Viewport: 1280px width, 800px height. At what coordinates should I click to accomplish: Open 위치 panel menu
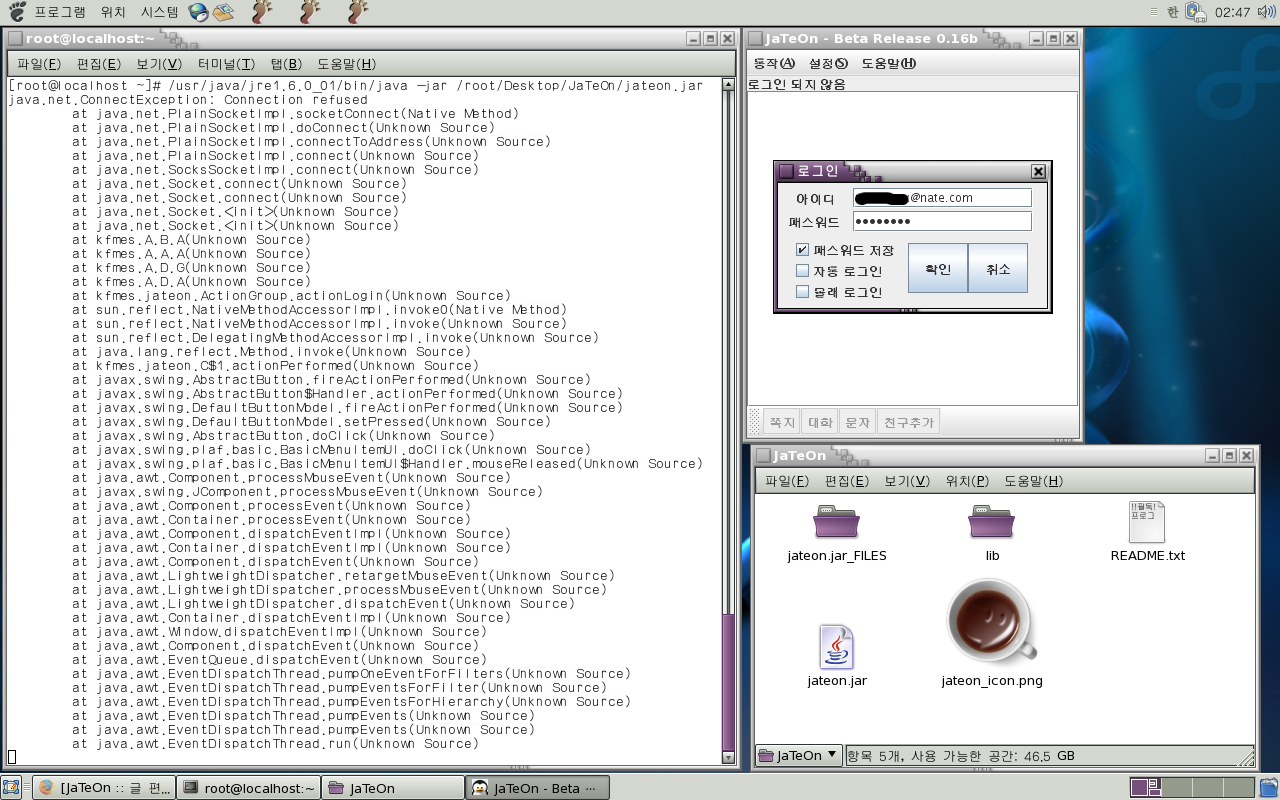pos(113,12)
